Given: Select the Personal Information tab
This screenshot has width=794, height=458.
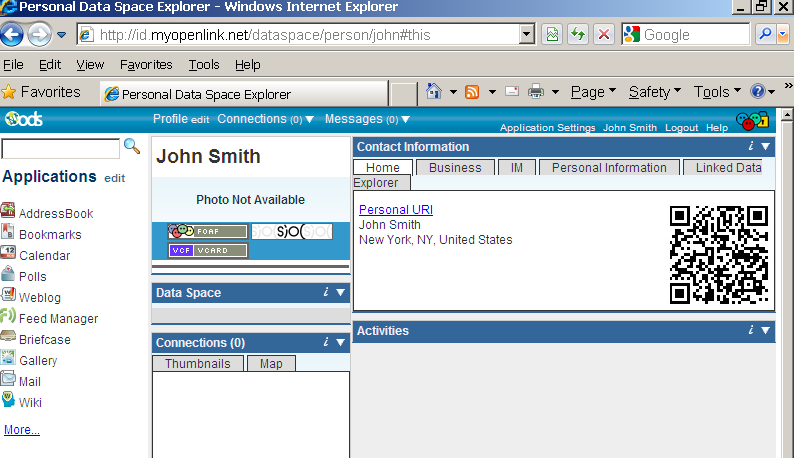Looking at the screenshot, I should click(609, 168).
